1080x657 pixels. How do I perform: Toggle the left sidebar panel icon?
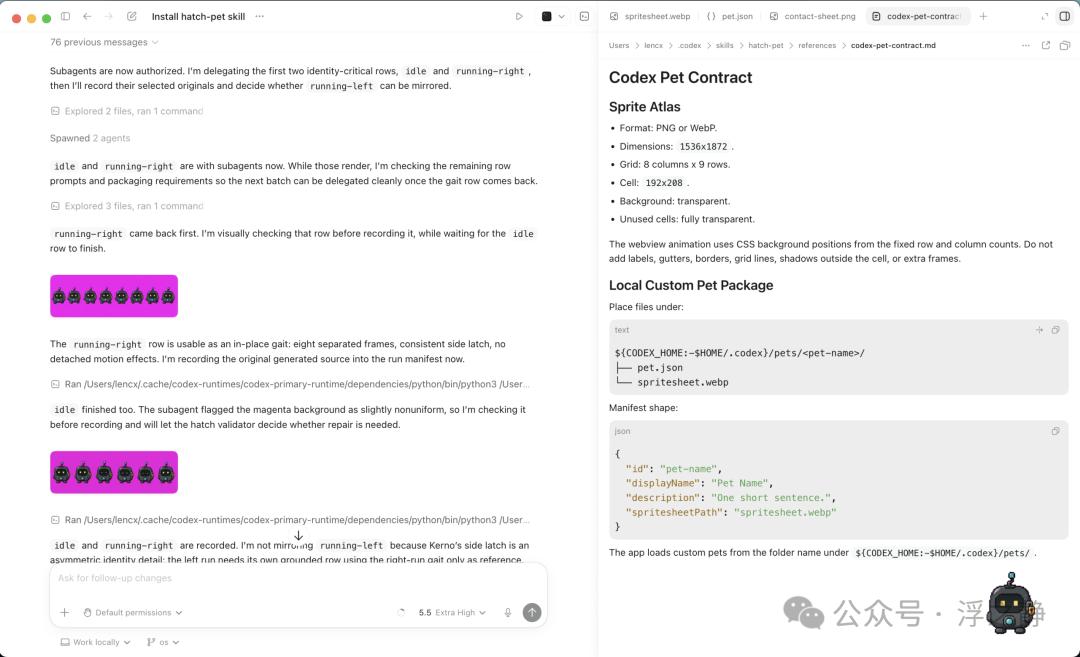65,17
